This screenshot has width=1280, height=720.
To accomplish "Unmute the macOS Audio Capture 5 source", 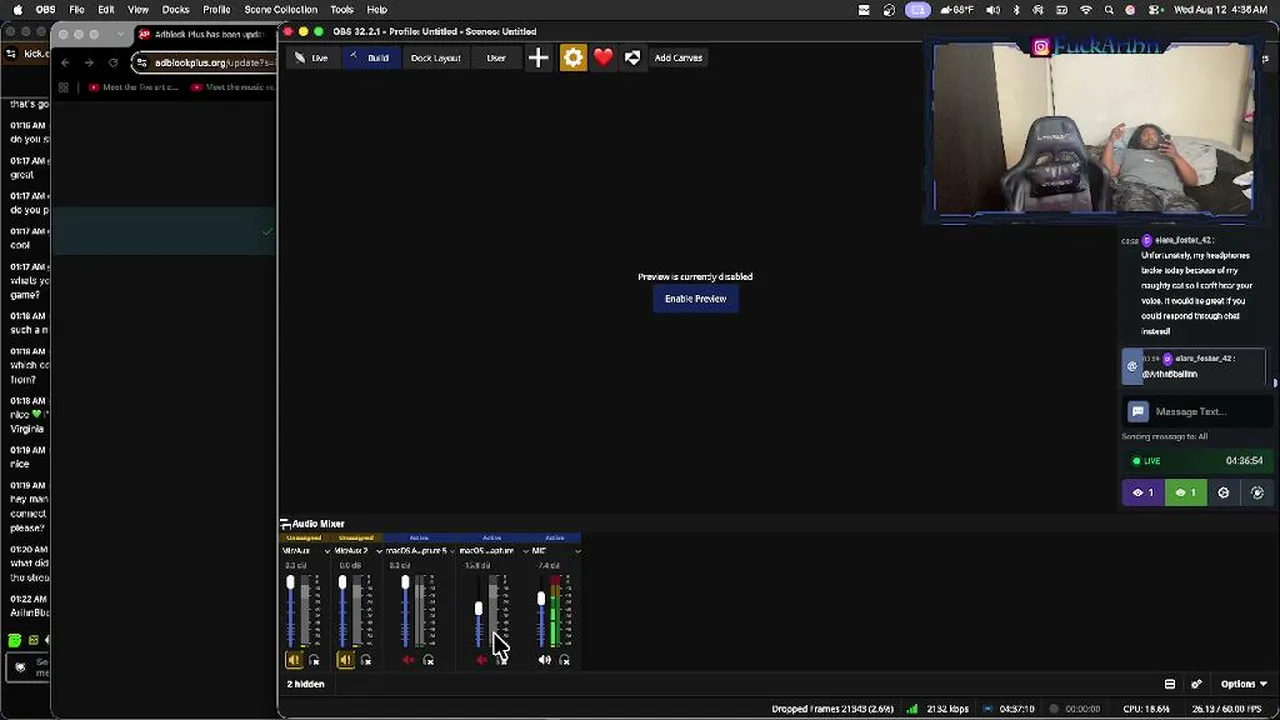I will coord(408,660).
